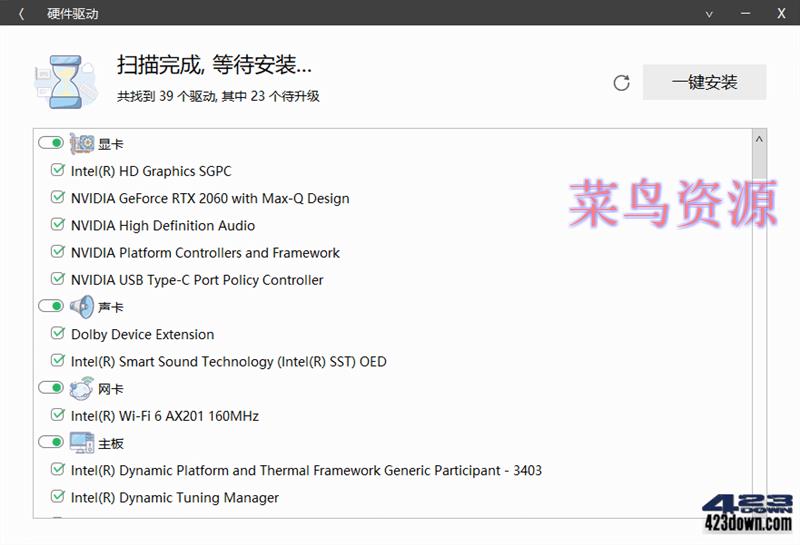Uncheck Dynamic Platform and Thermal Framework checkbox

[58, 469]
